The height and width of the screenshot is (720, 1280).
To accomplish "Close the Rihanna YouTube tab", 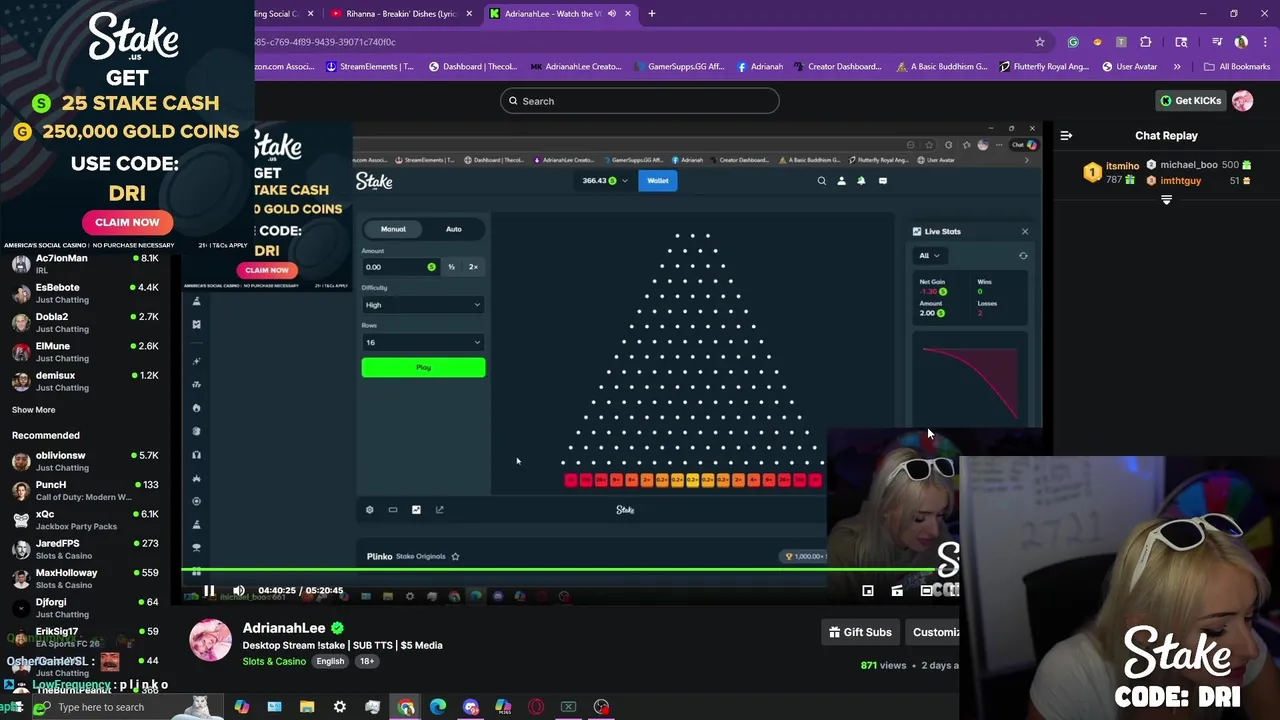I will point(469,14).
